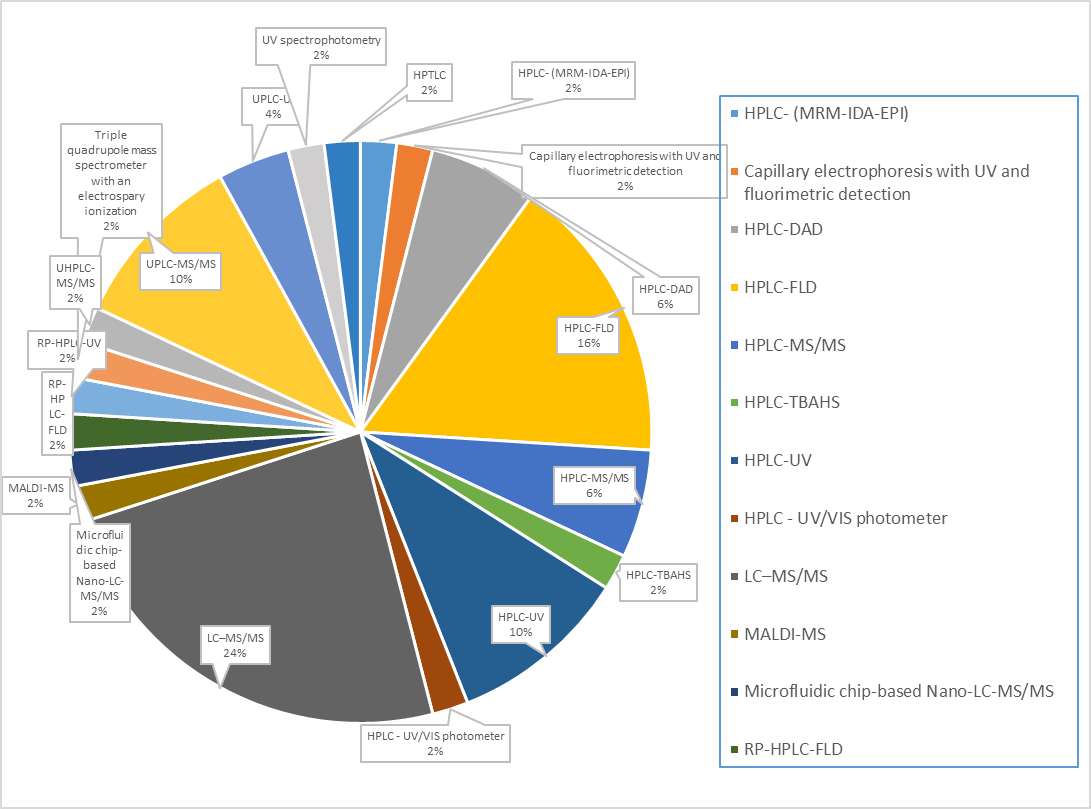This screenshot has width=1091, height=809.
Task: Select the HPLC-TBAHS 2% data label
Action: click(x=659, y=582)
